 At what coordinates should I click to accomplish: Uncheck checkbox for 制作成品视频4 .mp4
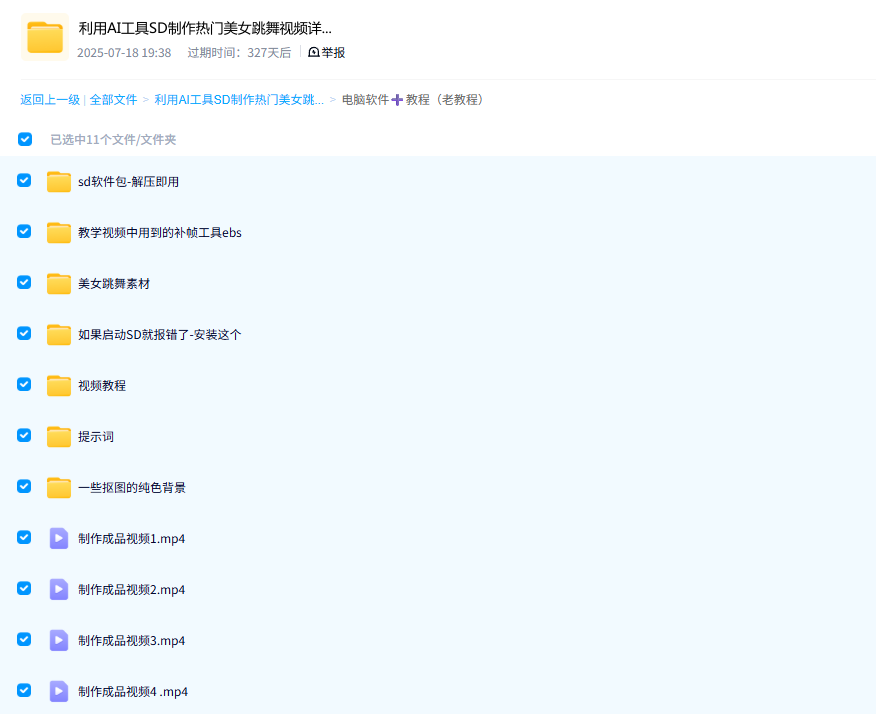(24, 691)
